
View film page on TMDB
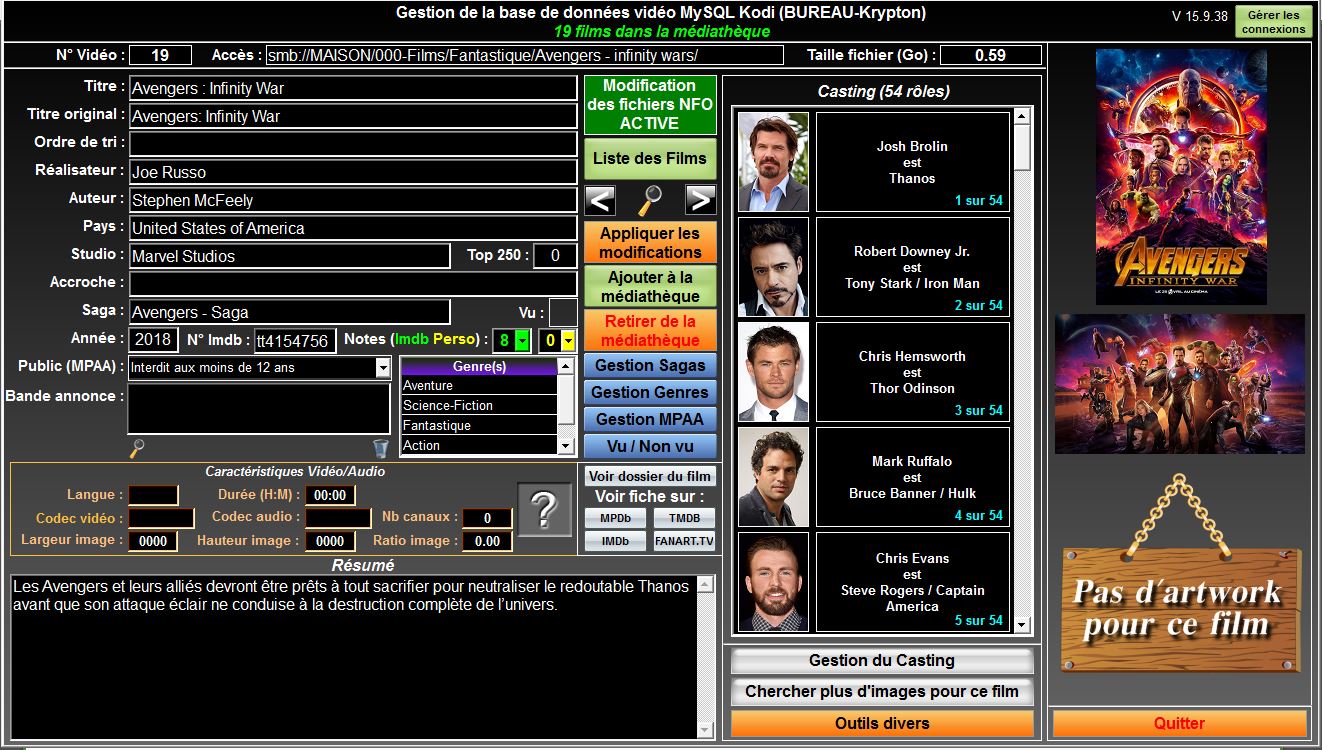click(685, 518)
